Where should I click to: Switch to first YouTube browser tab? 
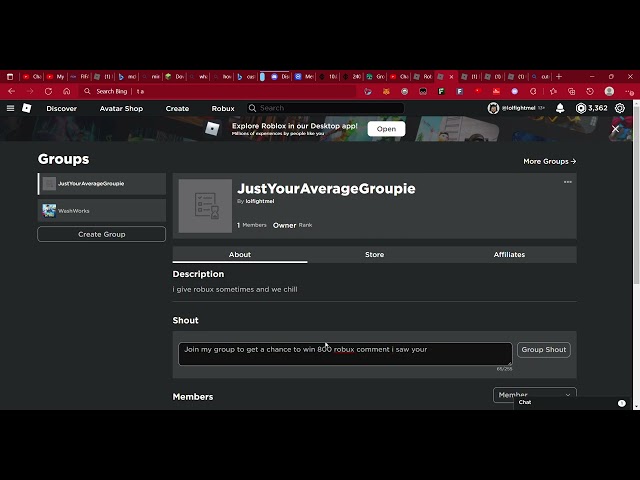[32, 76]
